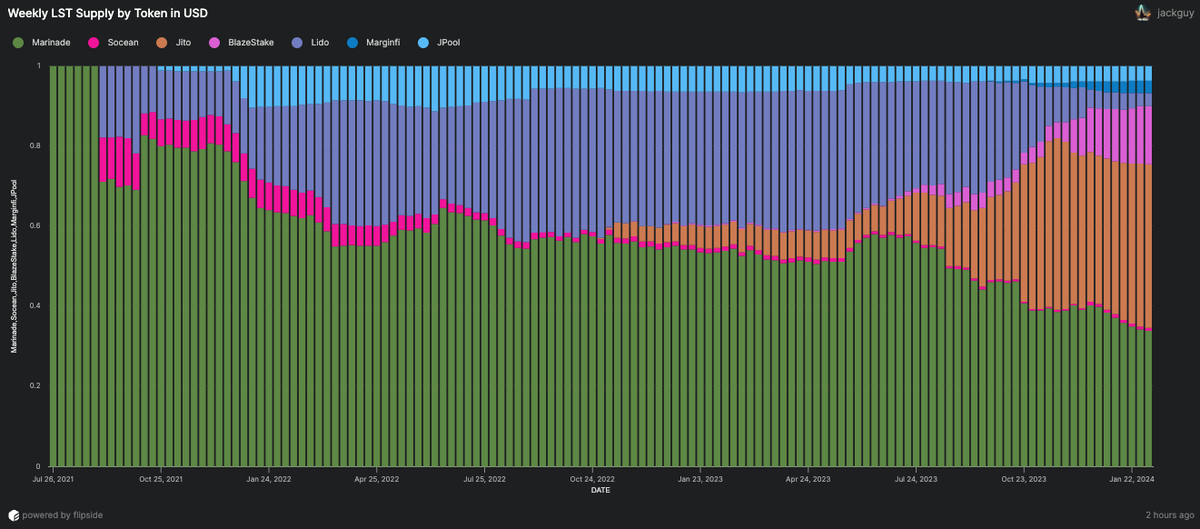Click the 0.4 y-axis tick label
Screen dimensions: 1200x529
[x=36, y=306]
